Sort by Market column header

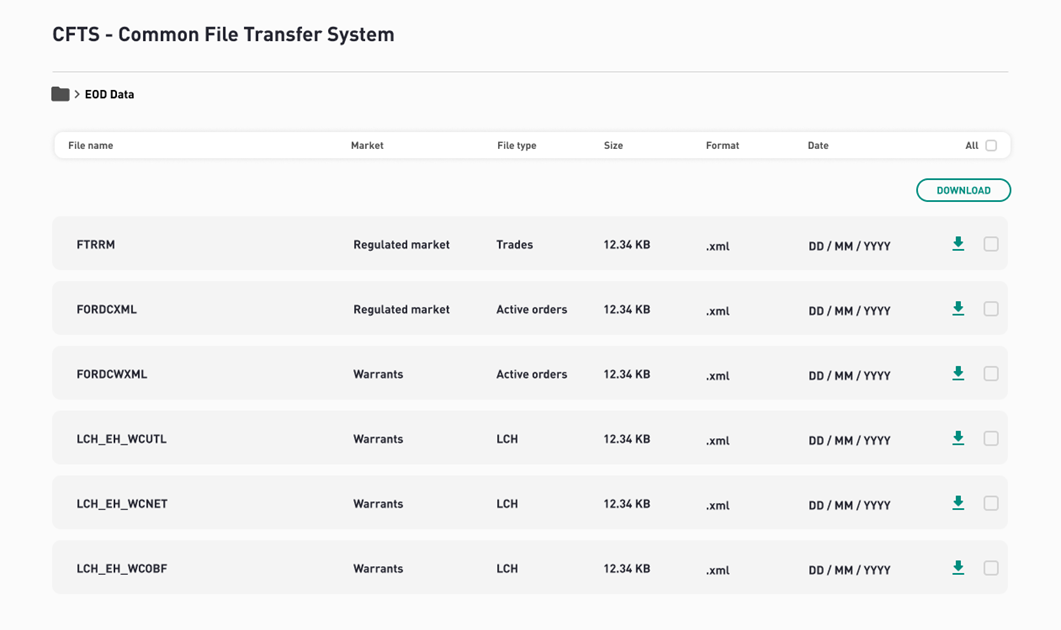(367, 145)
